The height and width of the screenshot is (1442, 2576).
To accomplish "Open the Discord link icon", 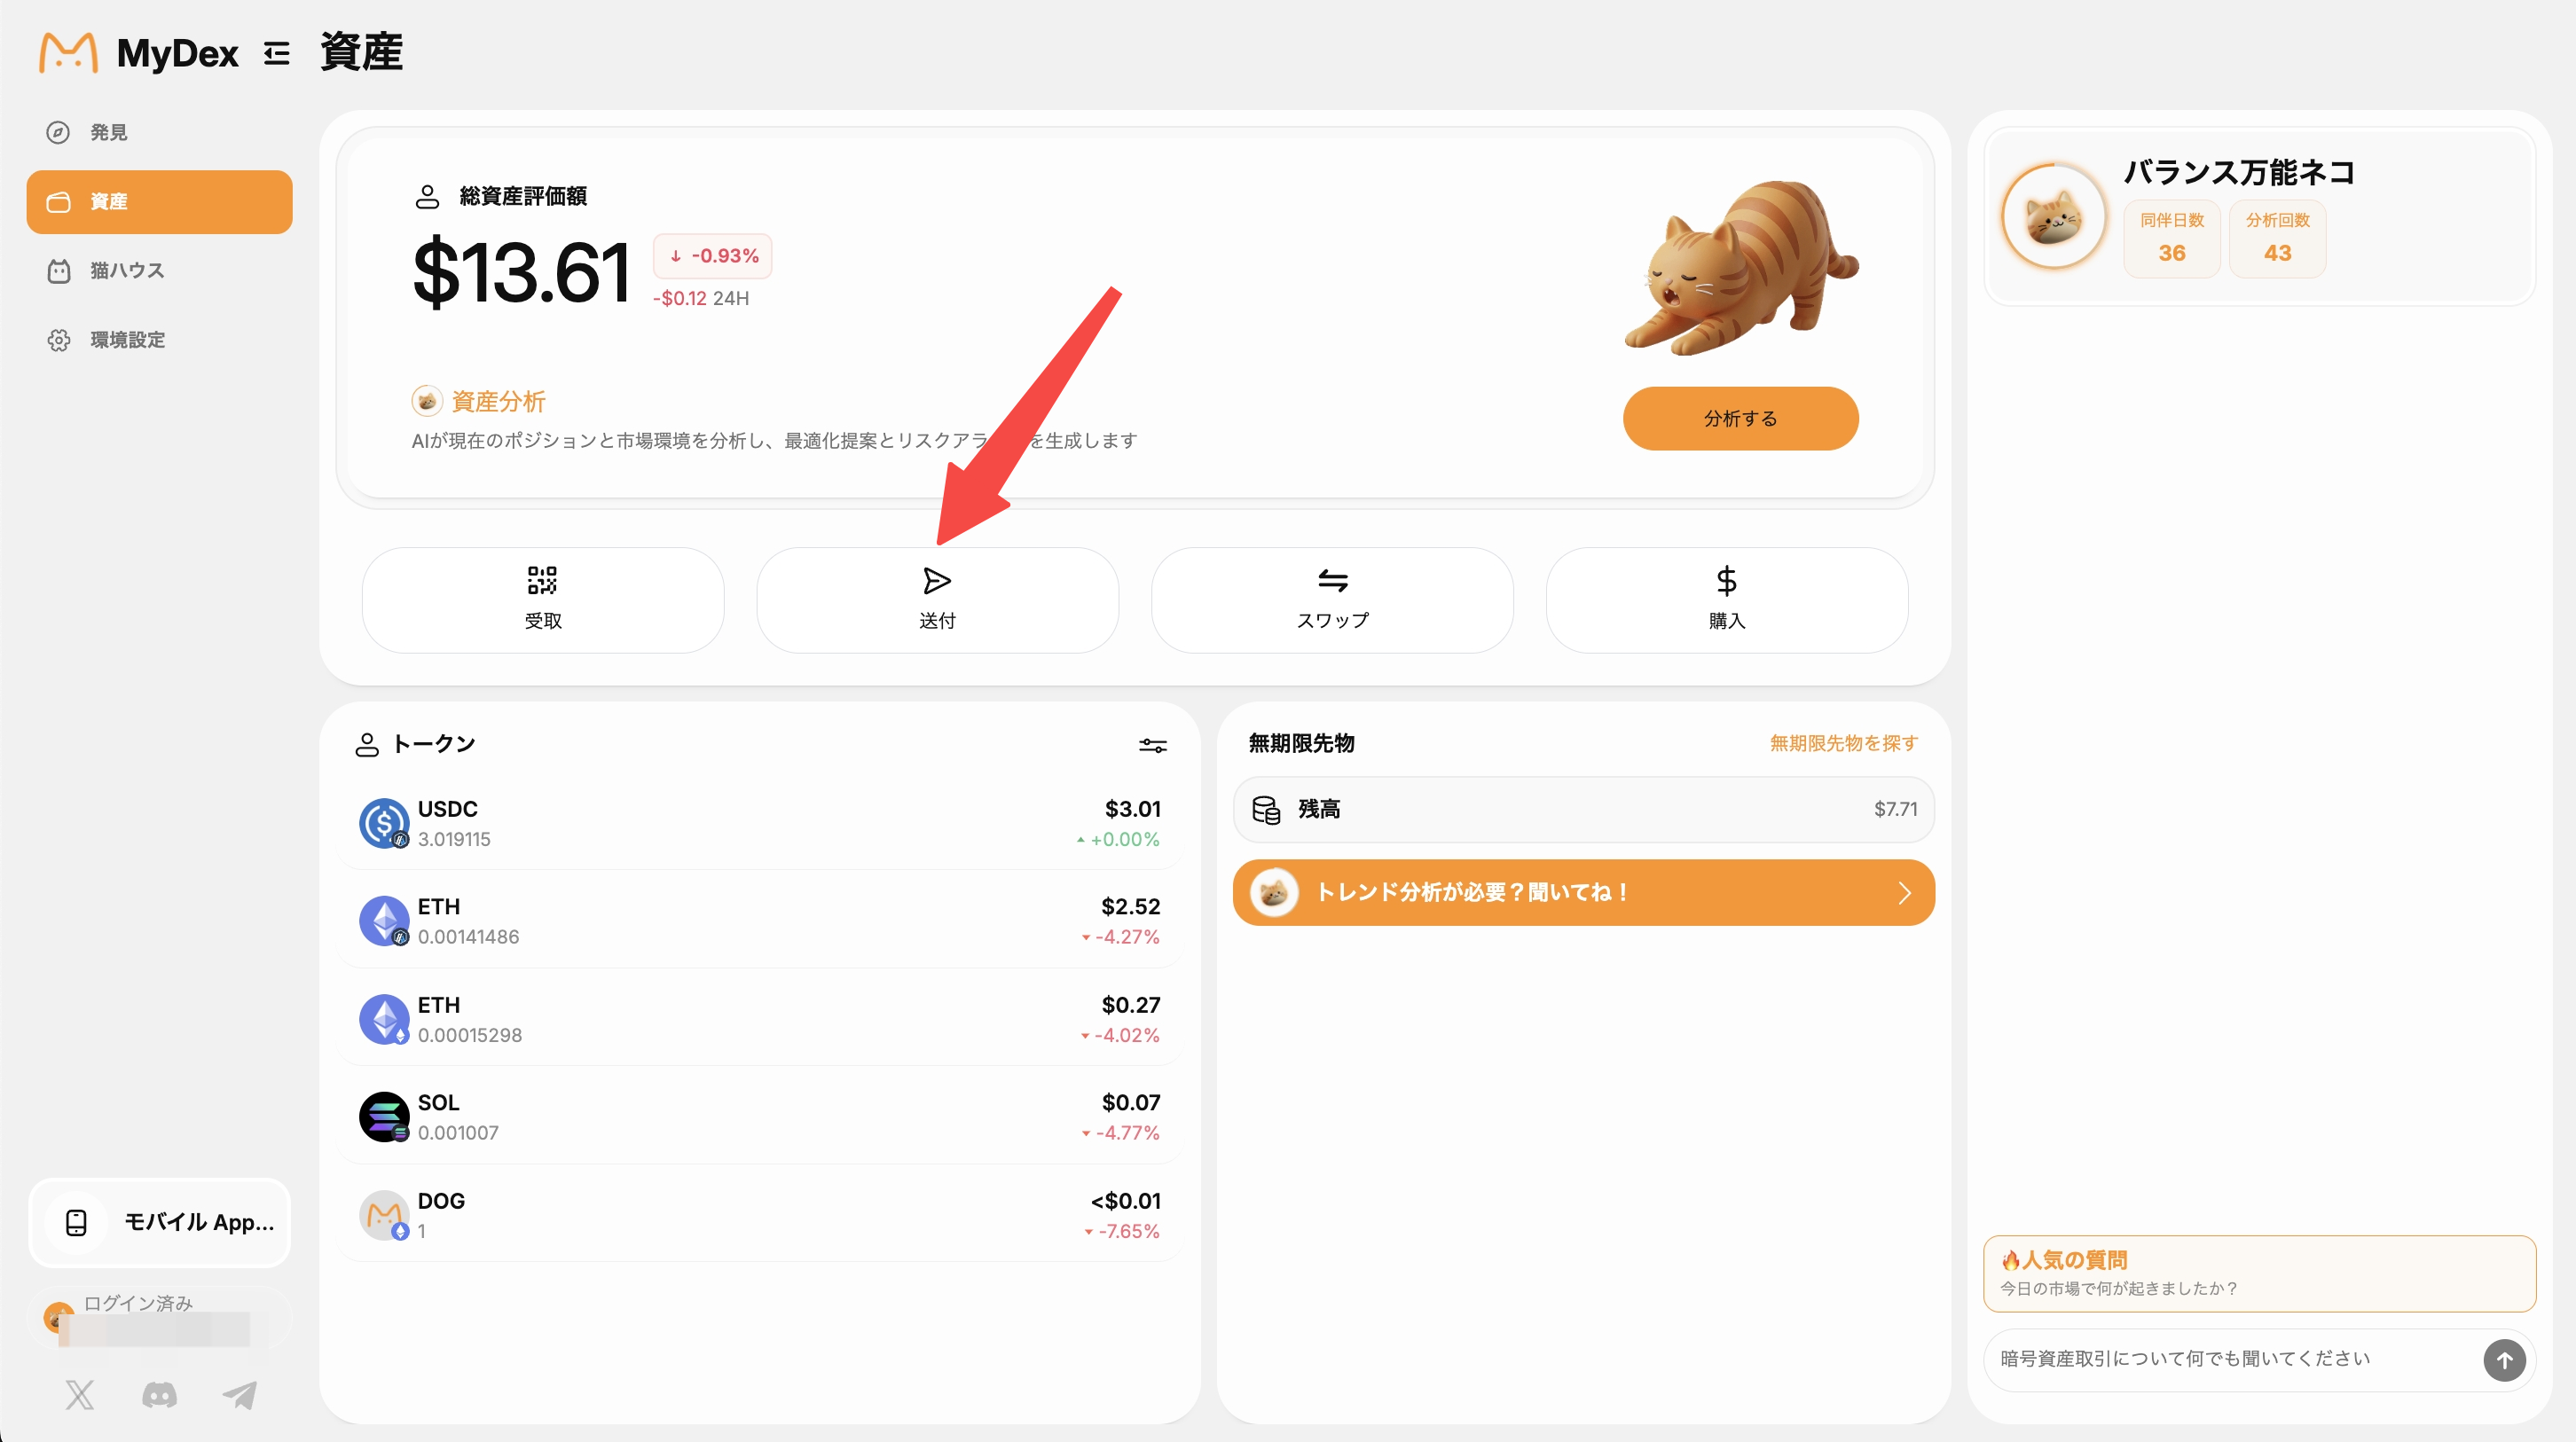I will [x=160, y=1394].
